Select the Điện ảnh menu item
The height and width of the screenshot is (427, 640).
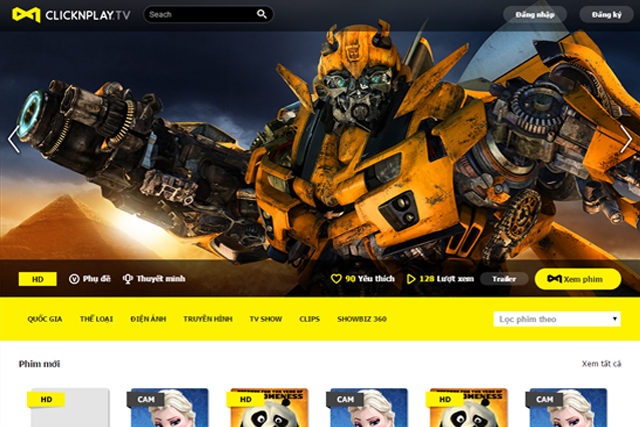coord(147,319)
